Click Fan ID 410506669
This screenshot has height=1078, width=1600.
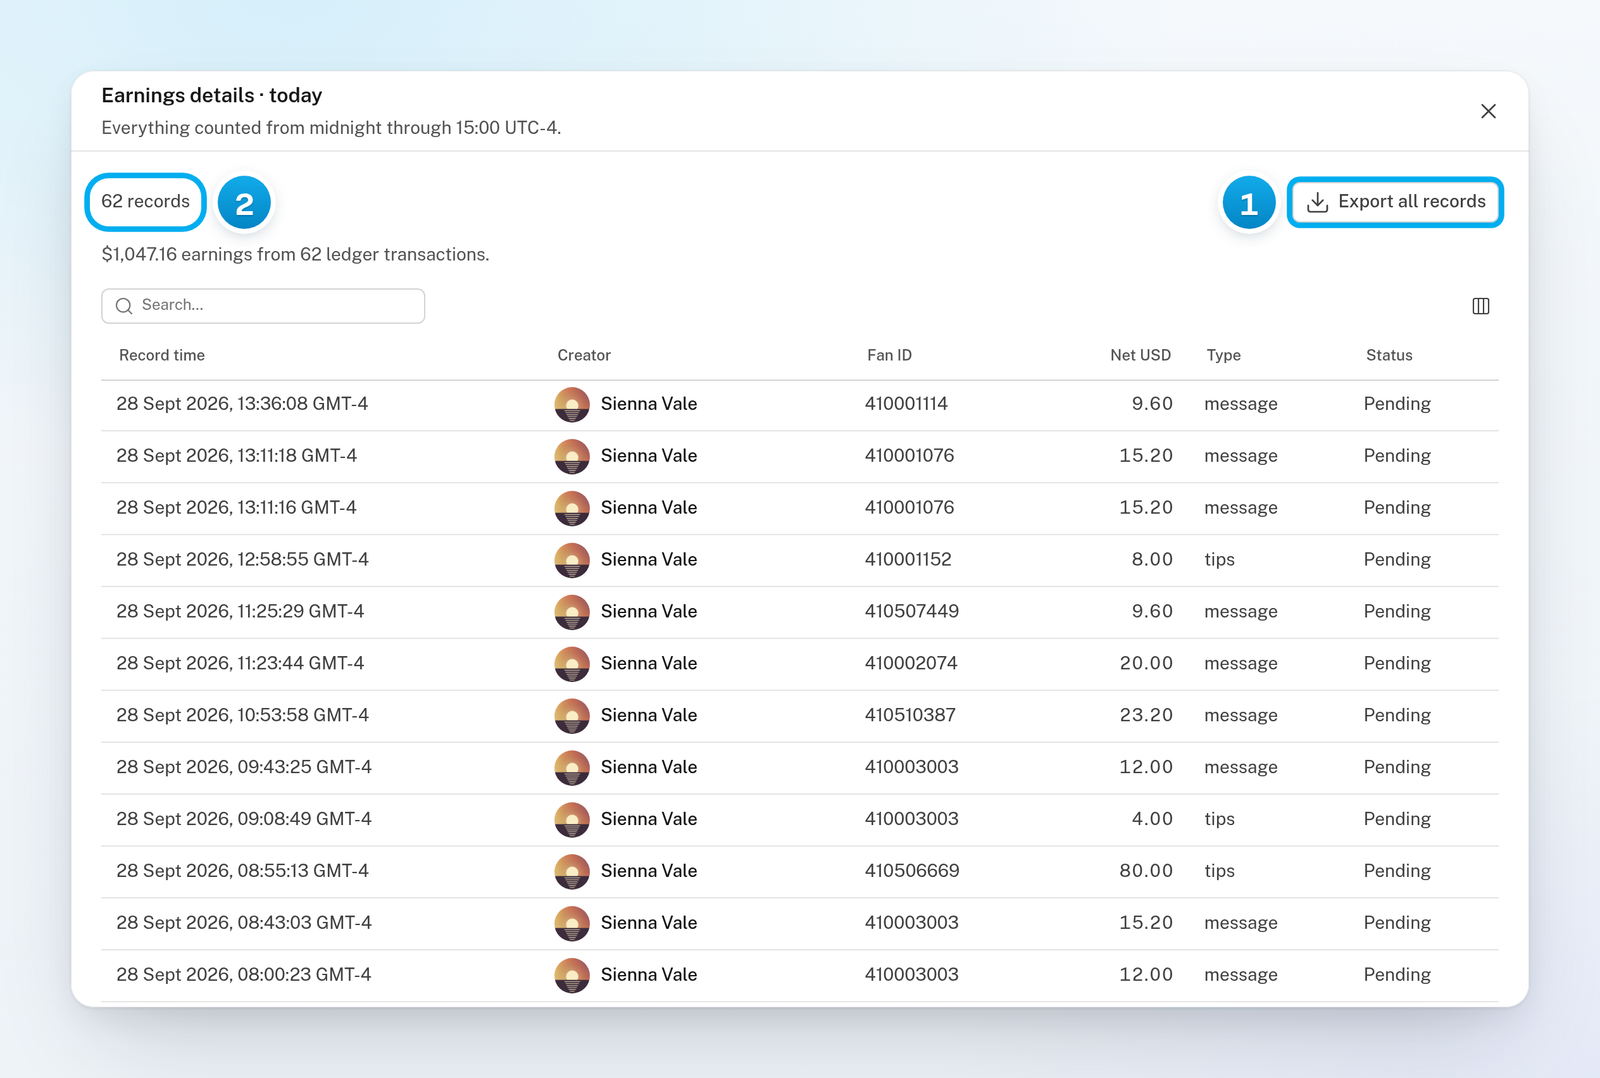point(912,871)
